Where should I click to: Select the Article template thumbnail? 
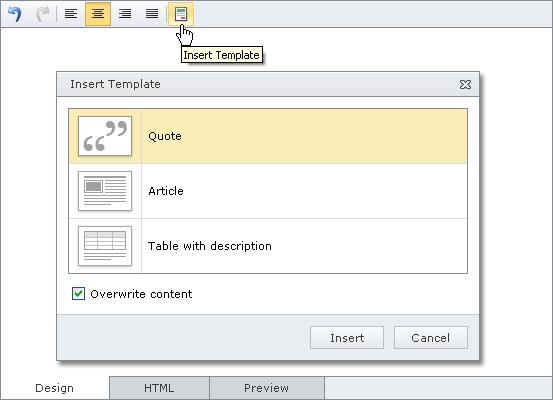[105, 191]
